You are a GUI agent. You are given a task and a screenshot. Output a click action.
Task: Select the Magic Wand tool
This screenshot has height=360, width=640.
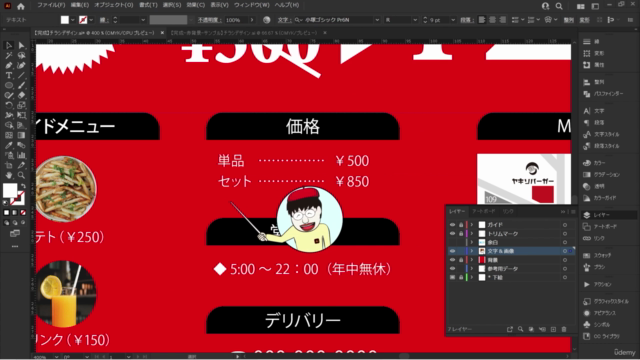pos(9,56)
